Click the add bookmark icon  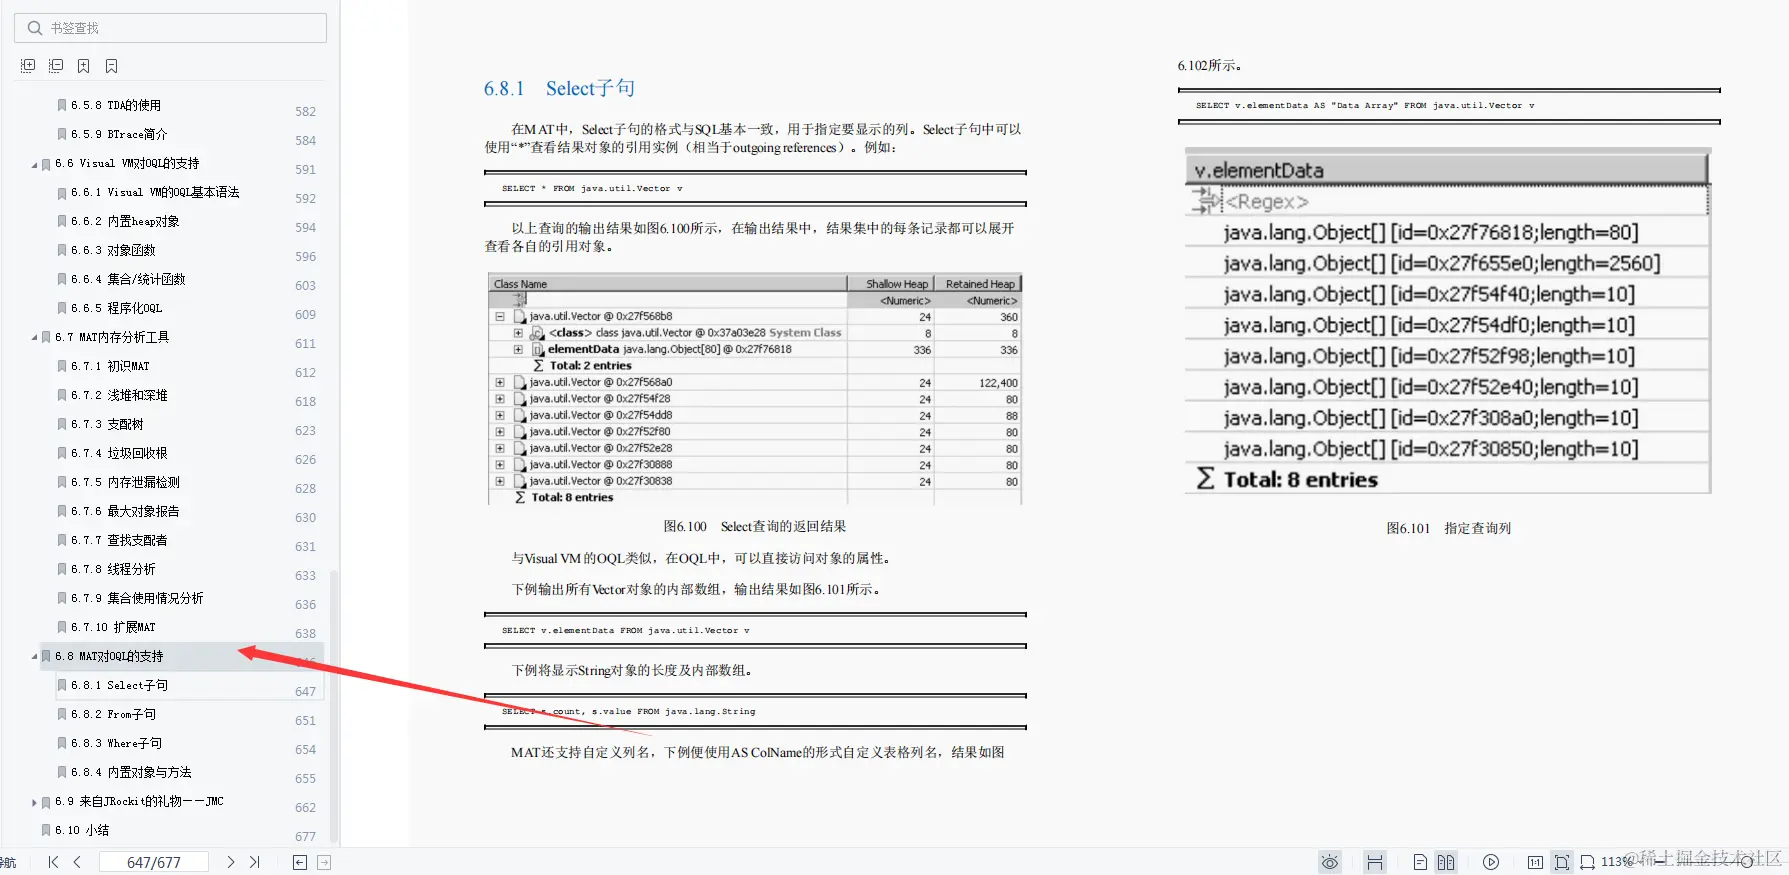point(84,66)
